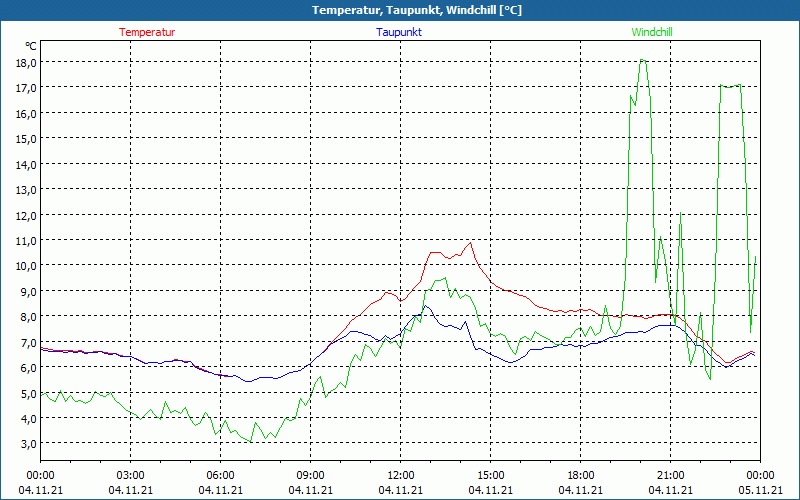Click the '11,0' y-axis value
Viewport: 800px width, 500px height.
tap(27, 240)
